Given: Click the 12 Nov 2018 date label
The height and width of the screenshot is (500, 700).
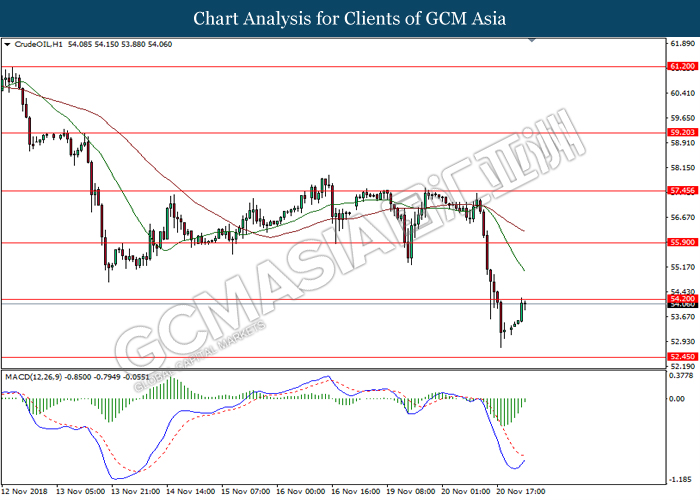Looking at the screenshot, I should coord(25,491).
